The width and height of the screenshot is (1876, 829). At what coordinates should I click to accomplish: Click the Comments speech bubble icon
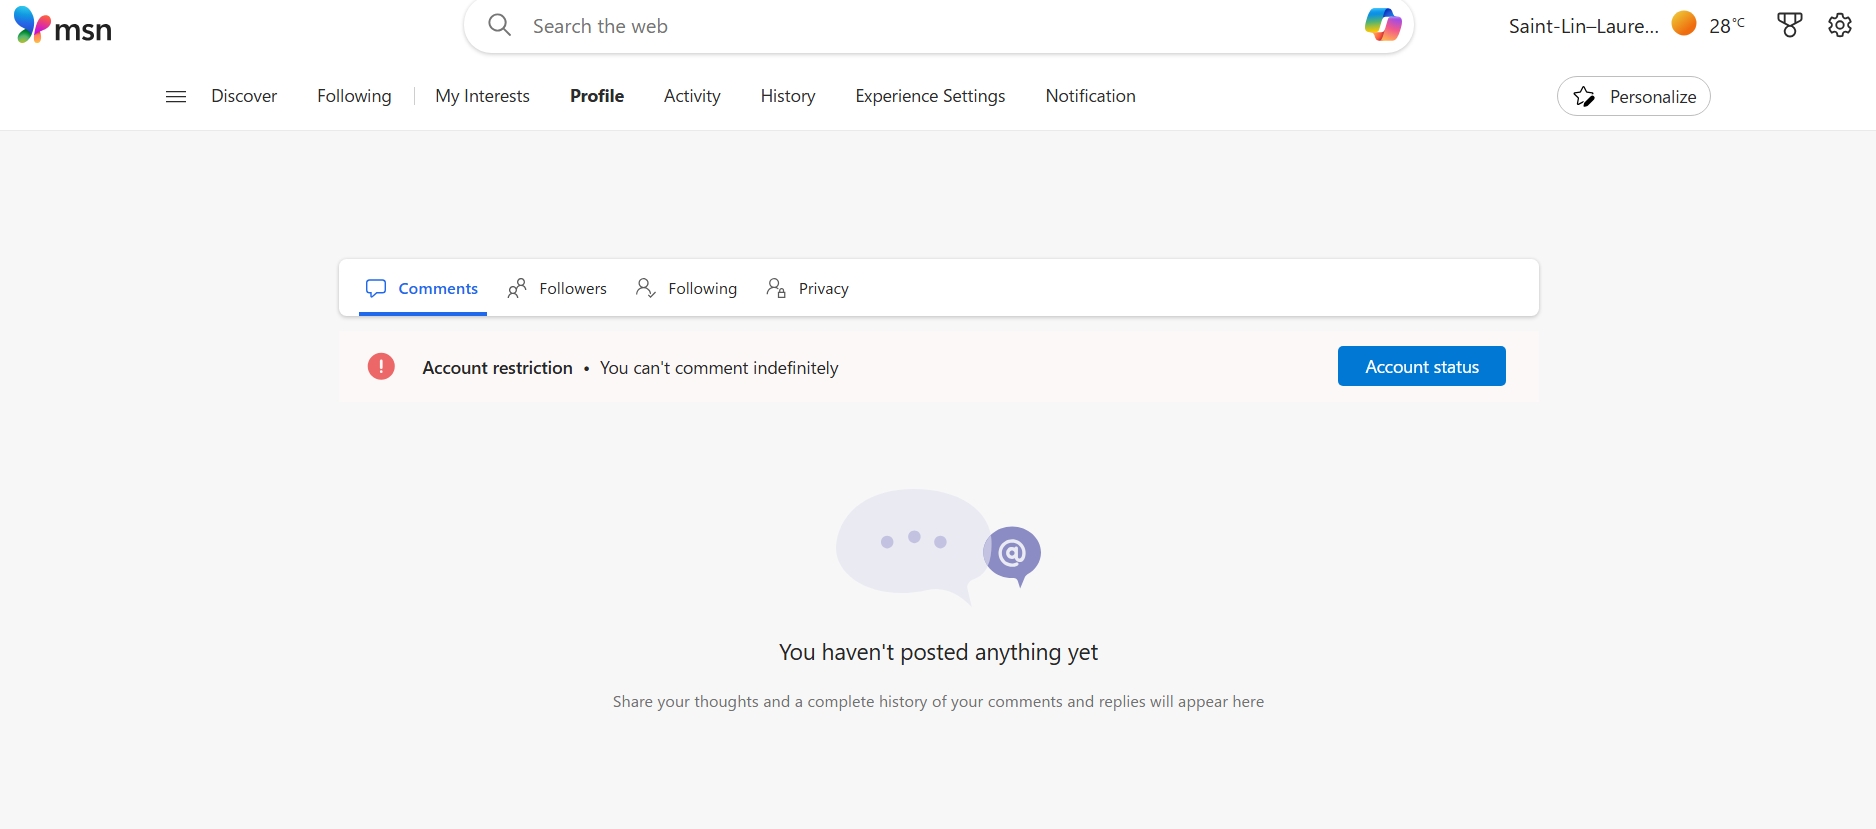tap(376, 288)
